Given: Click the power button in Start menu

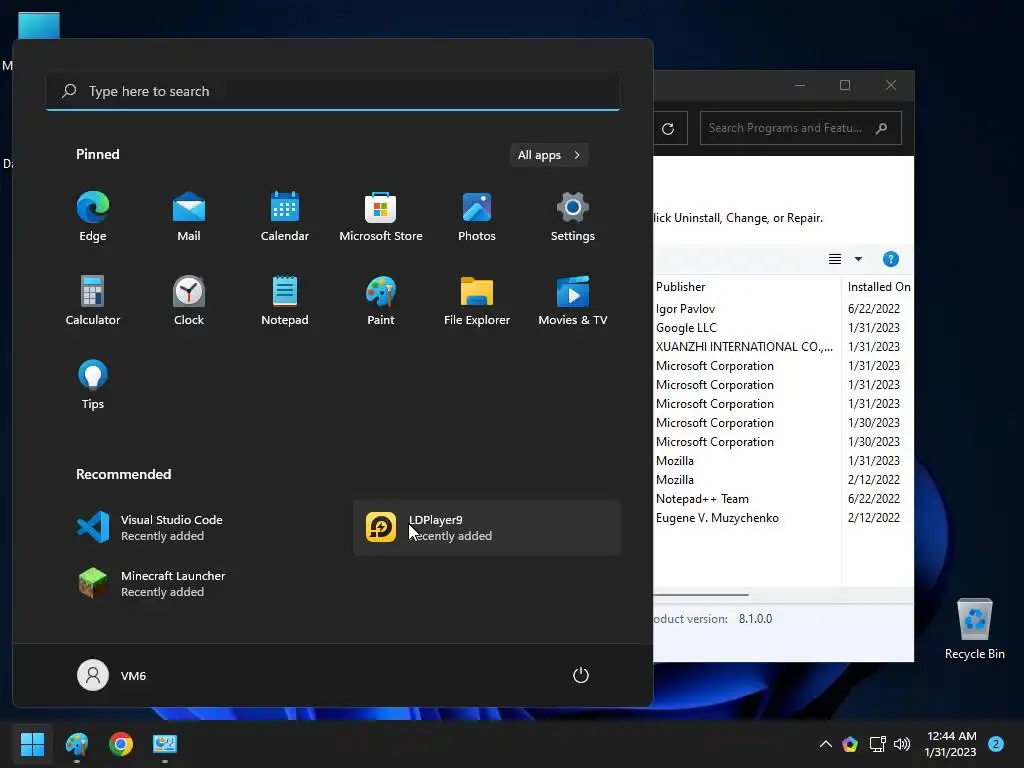Looking at the screenshot, I should coord(581,675).
